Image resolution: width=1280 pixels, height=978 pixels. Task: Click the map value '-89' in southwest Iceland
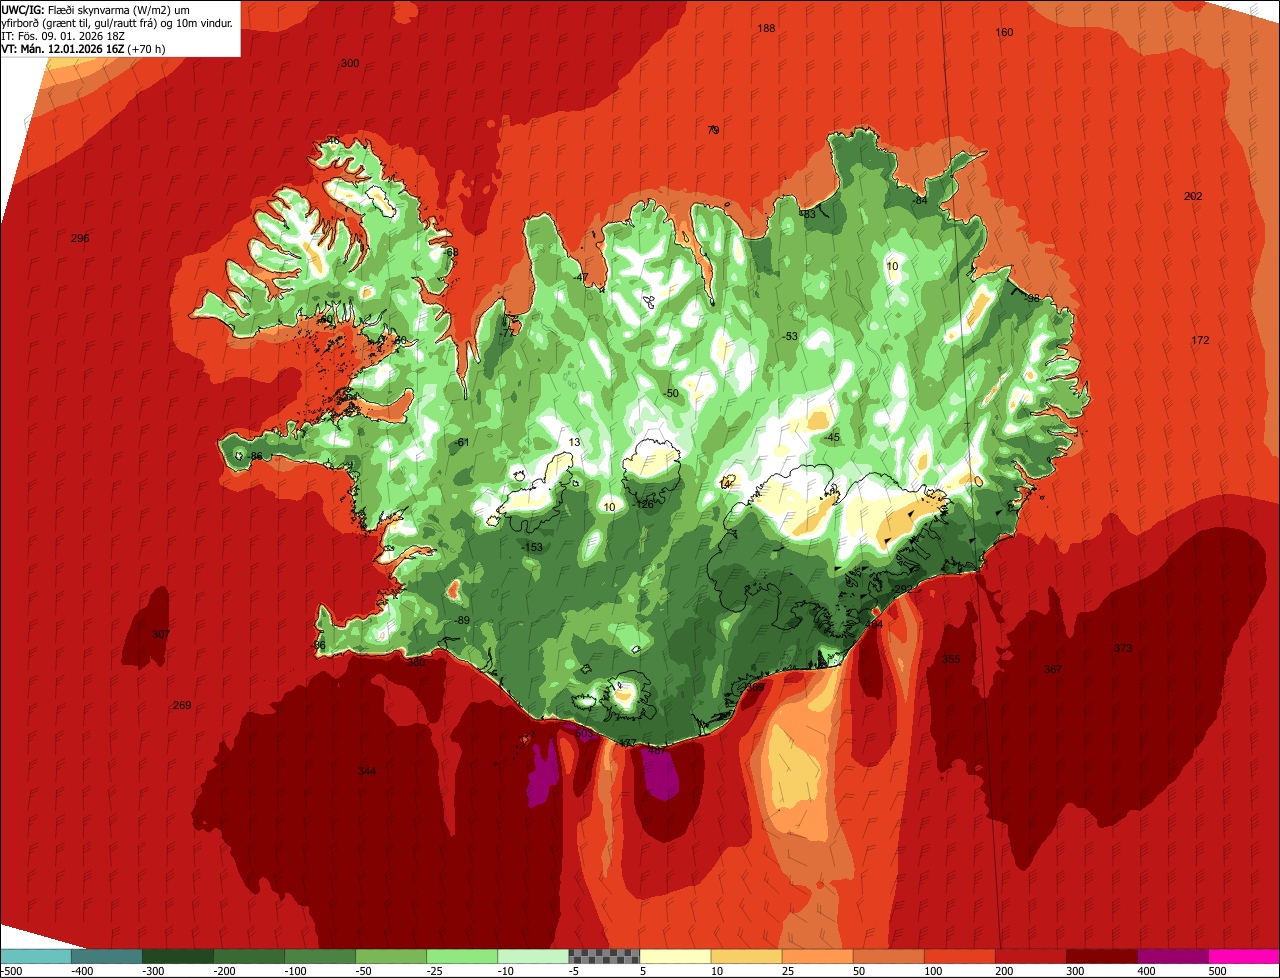pos(462,620)
